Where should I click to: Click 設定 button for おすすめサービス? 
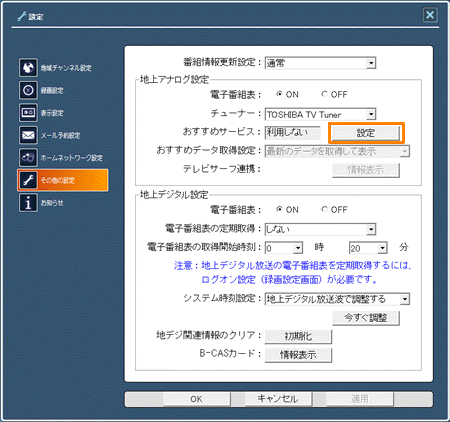pyautogui.click(x=366, y=133)
